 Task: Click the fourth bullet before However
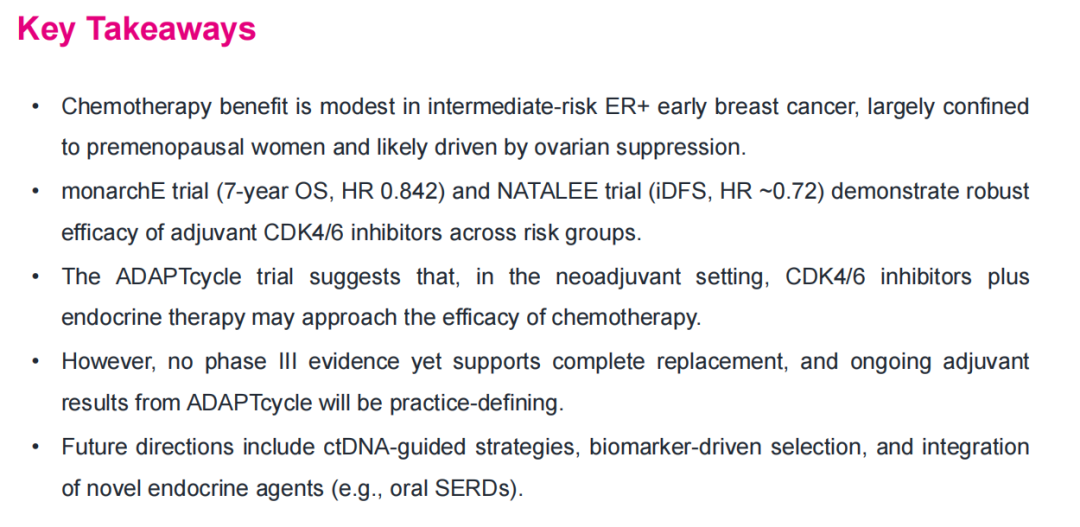coord(35,362)
